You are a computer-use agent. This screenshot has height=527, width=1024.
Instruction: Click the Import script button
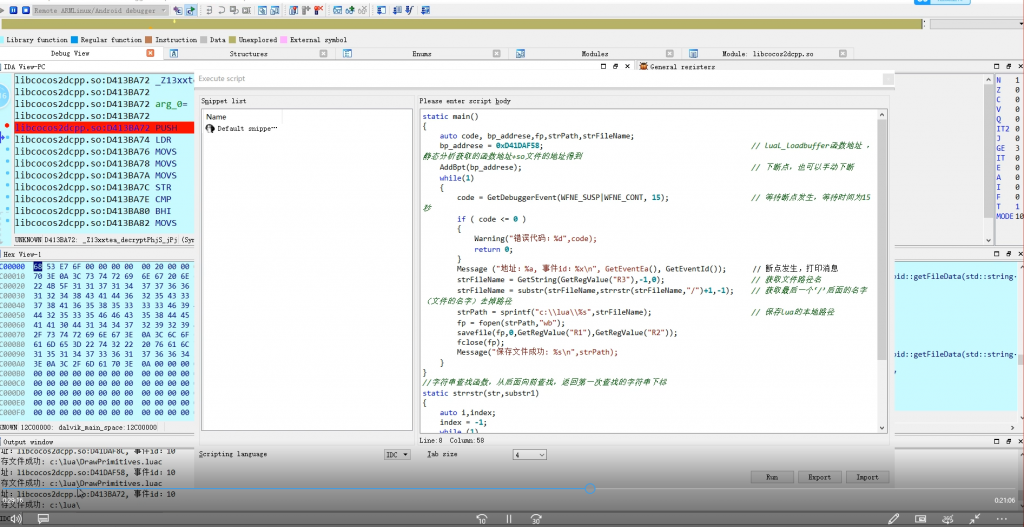[867, 477]
